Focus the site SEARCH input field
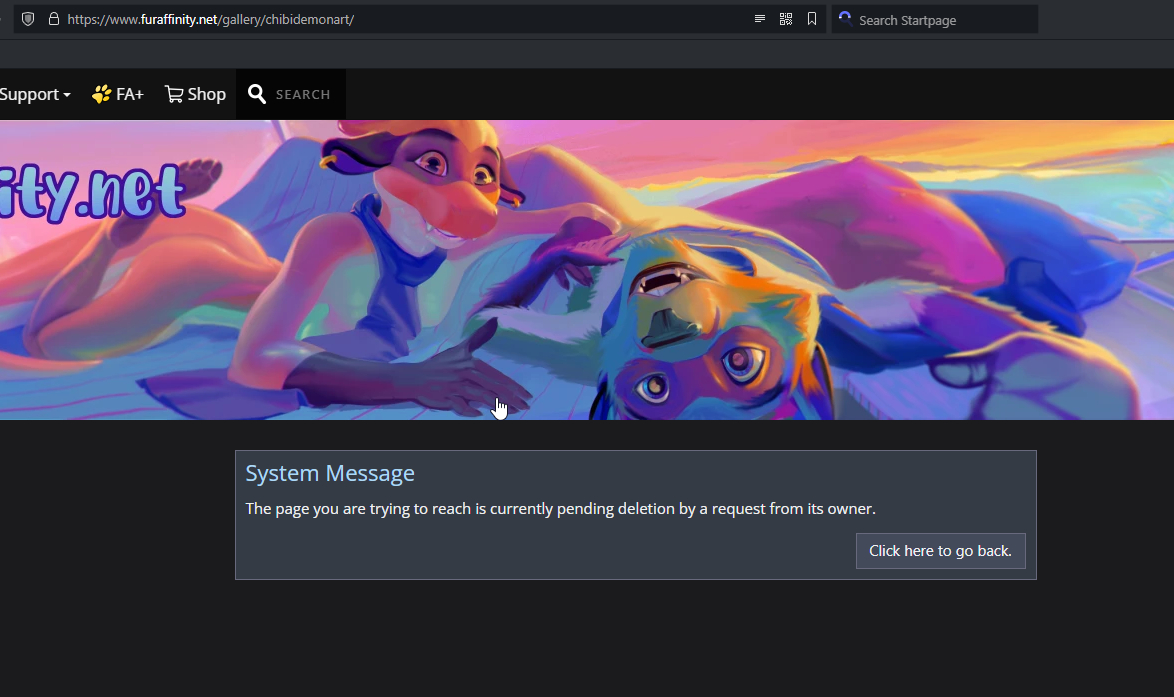Image resolution: width=1174 pixels, height=697 pixels. (303, 95)
